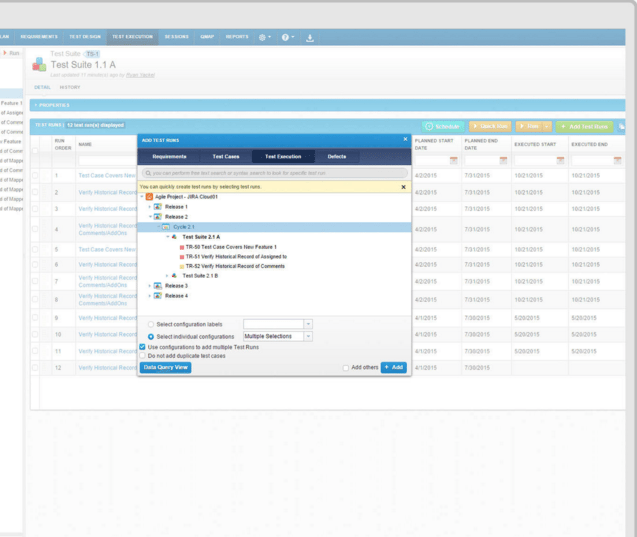The image size is (637, 537).
Task: Click the red status square of TR-50
Action: [182, 247]
